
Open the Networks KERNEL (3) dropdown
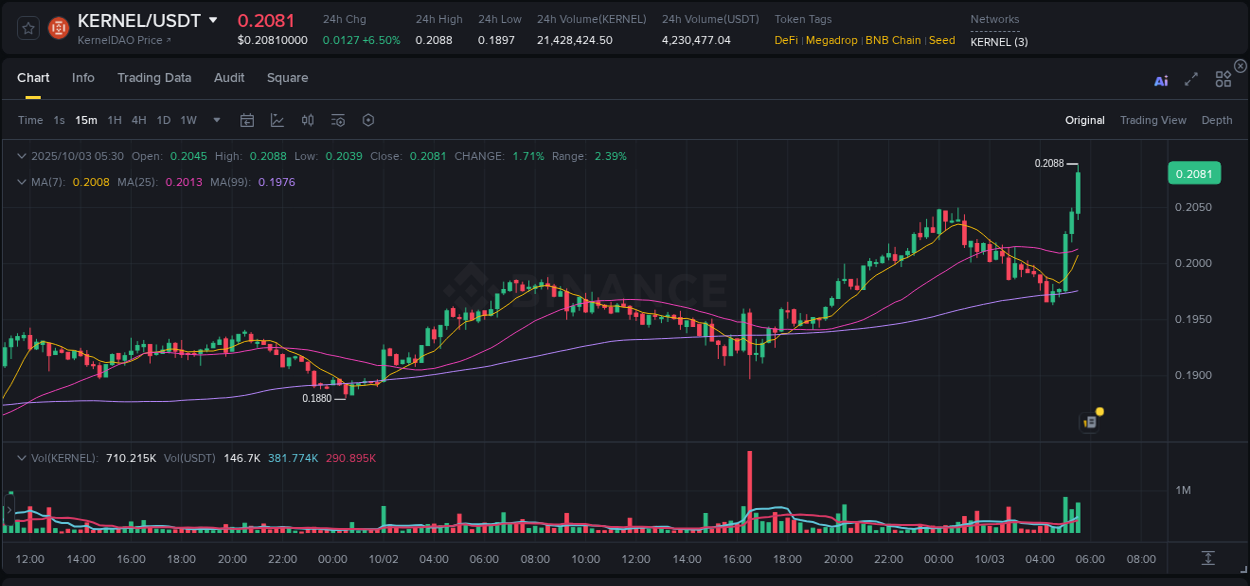[x=1000, y=41]
